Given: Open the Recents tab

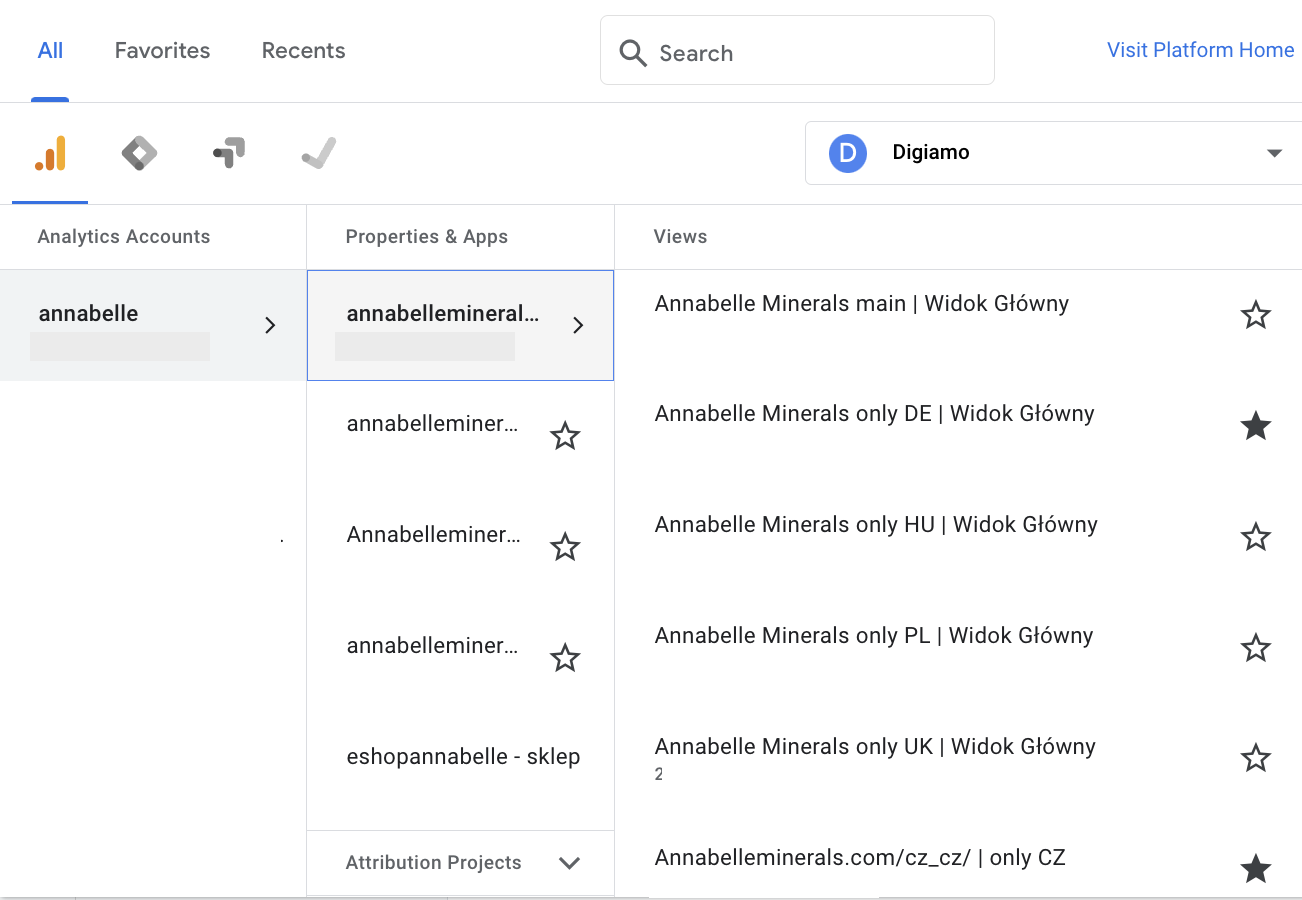Looking at the screenshot, I should tap(303, 51).
